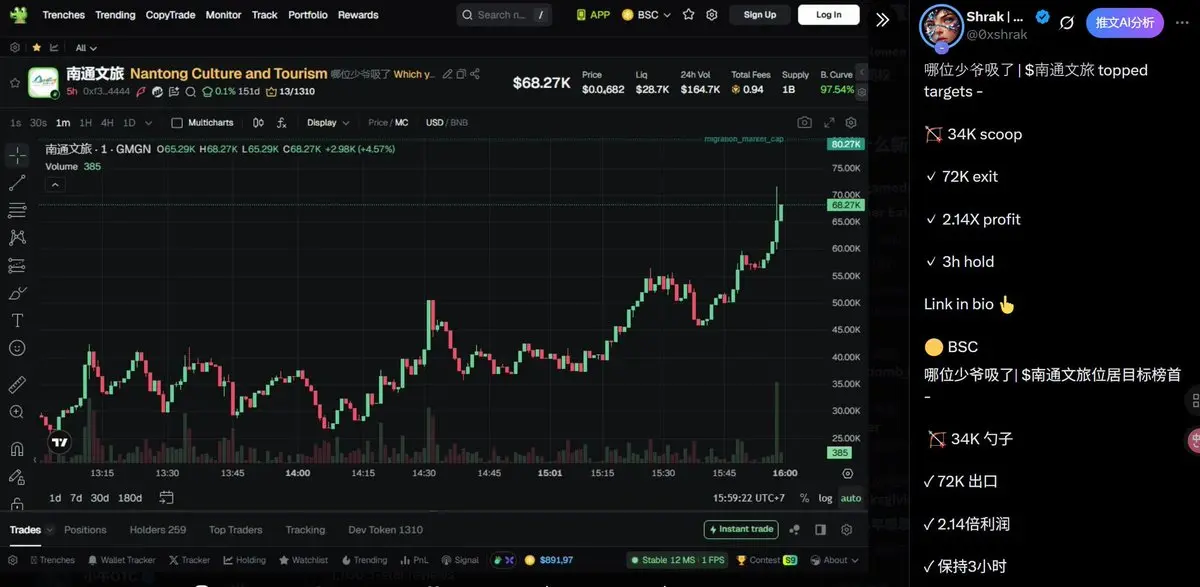Click the 推文AI分析 button
The image size is (1200, 587).
(x=1124, y=22)
